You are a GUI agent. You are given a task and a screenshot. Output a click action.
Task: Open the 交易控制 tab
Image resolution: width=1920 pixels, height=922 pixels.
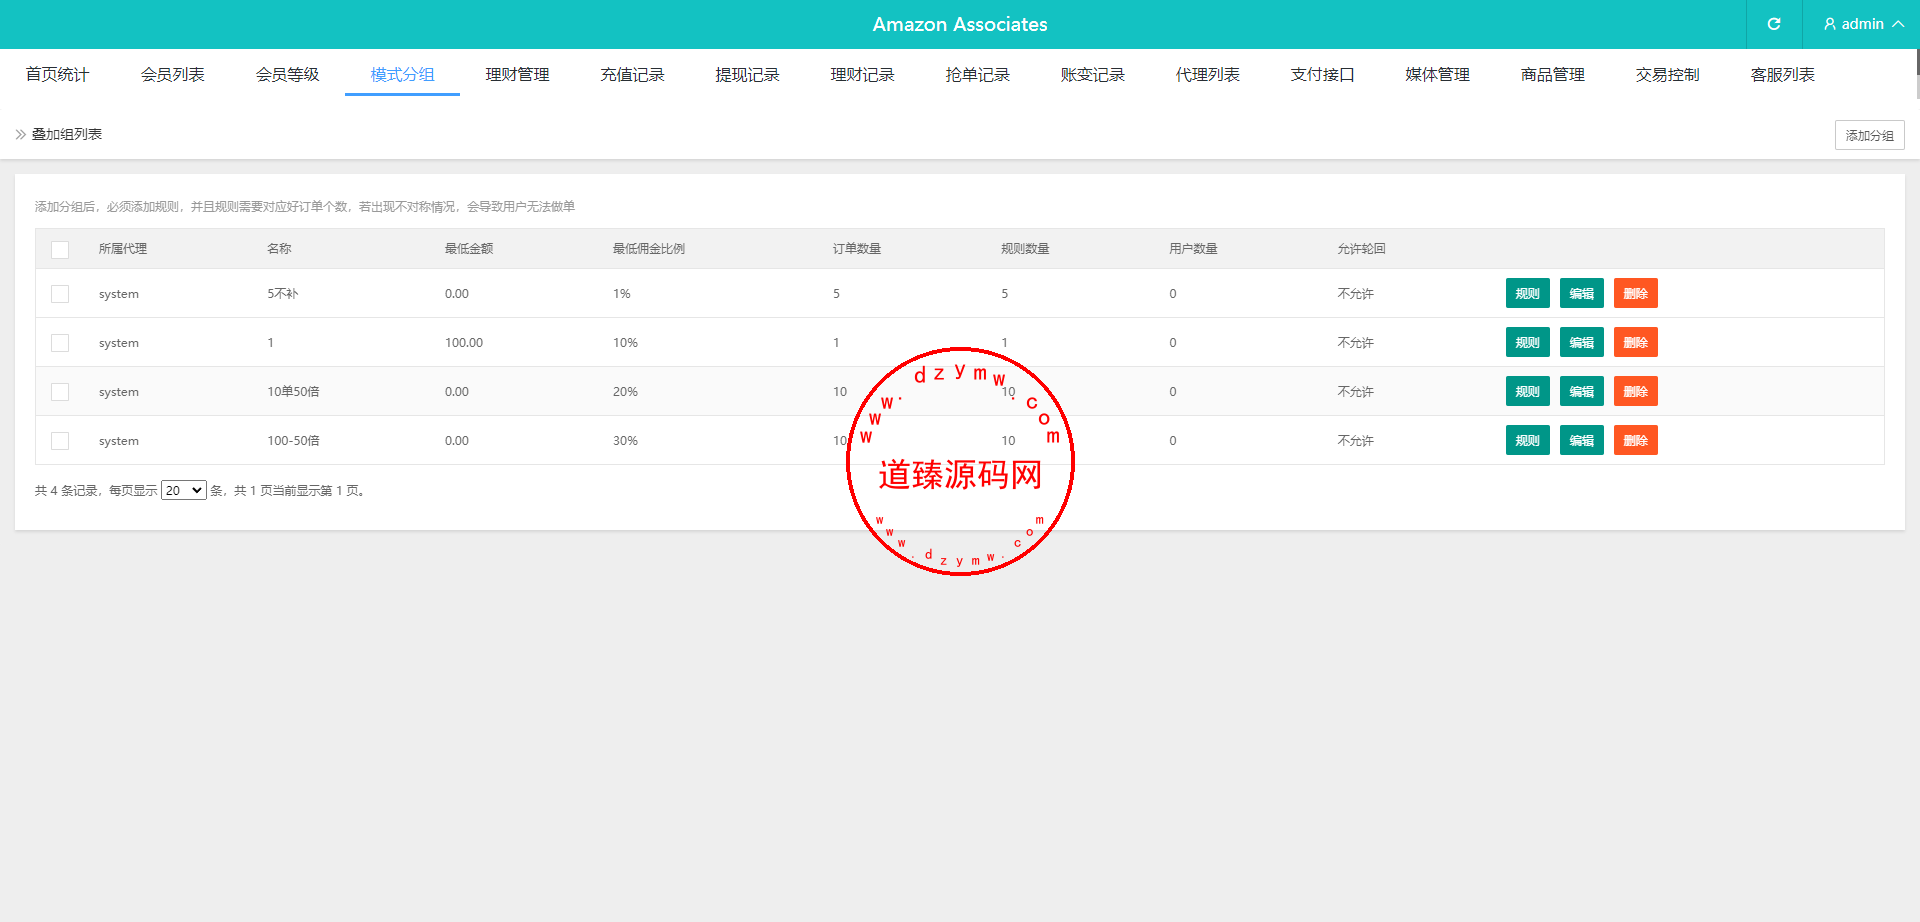1667,75
